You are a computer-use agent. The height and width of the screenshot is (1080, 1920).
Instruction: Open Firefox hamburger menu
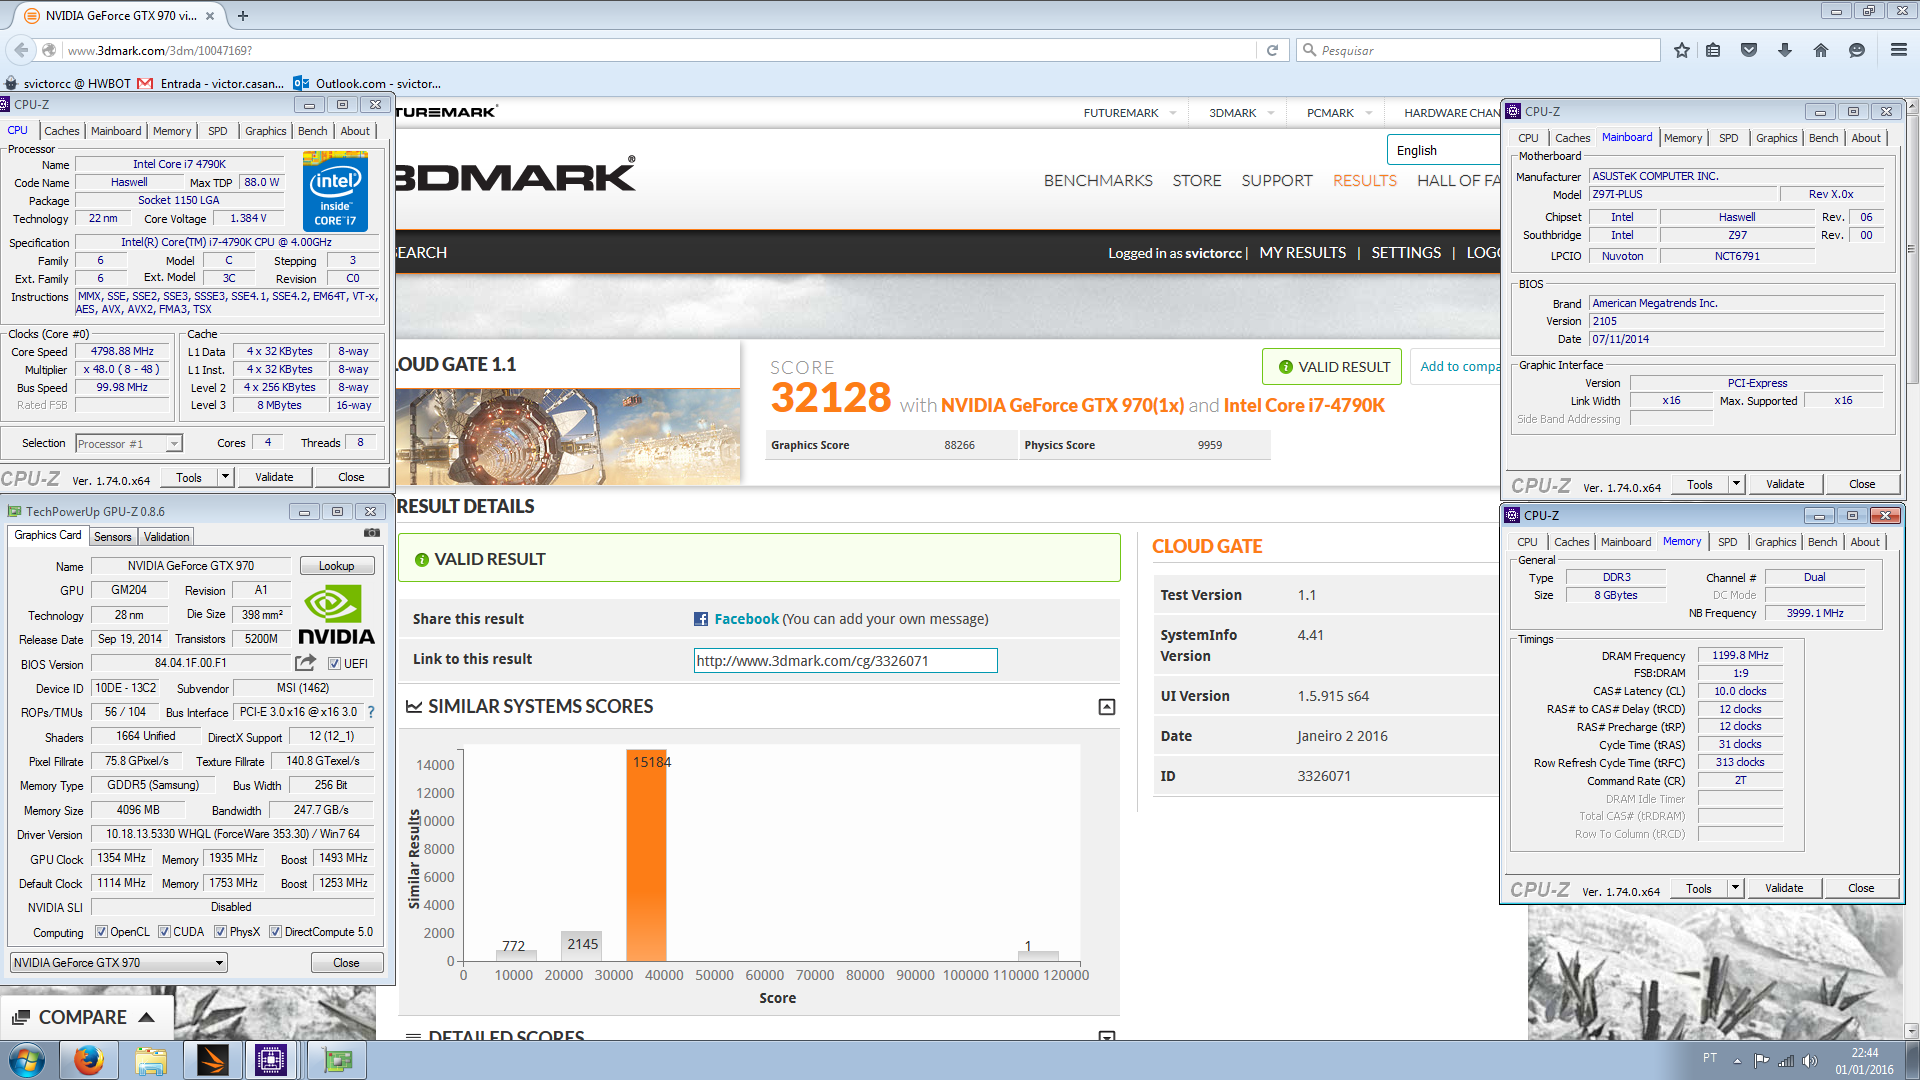pyautogui.click(x=1899, y=50)
